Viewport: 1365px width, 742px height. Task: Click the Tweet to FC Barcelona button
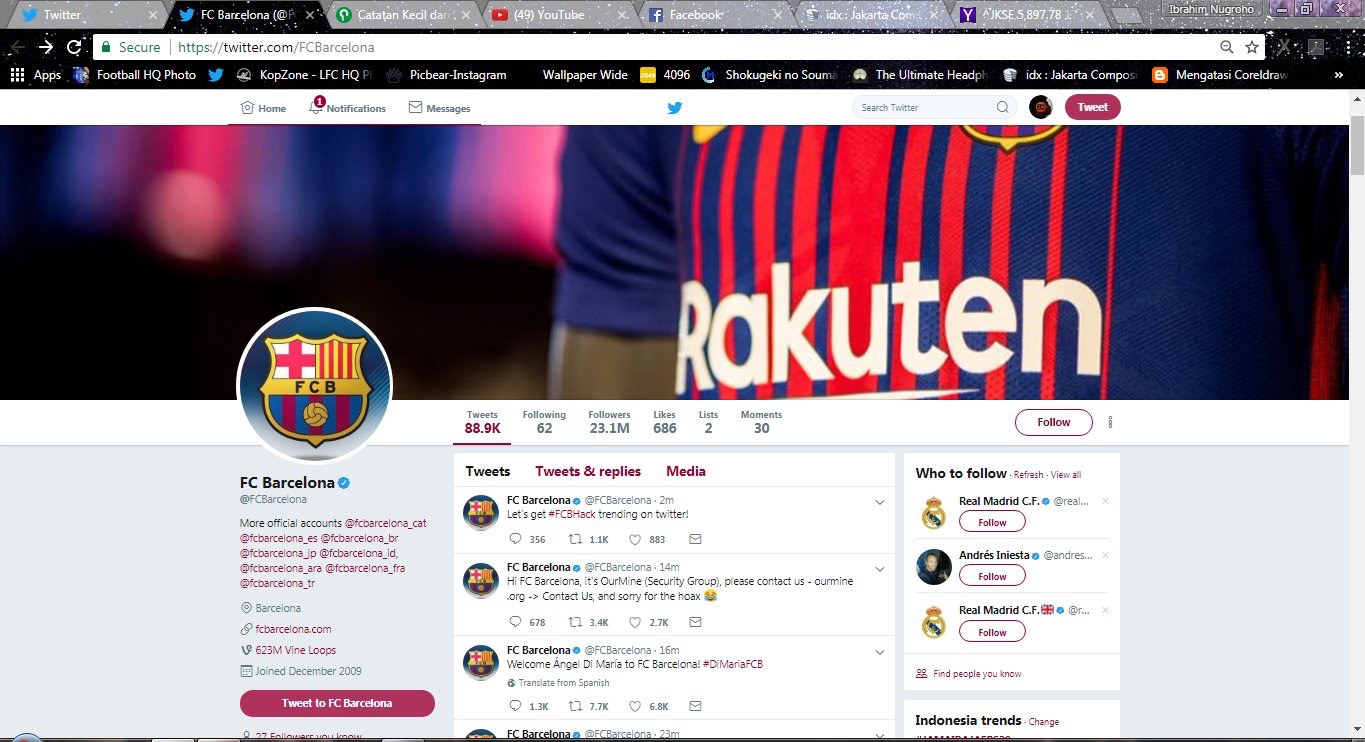point(337,703)
